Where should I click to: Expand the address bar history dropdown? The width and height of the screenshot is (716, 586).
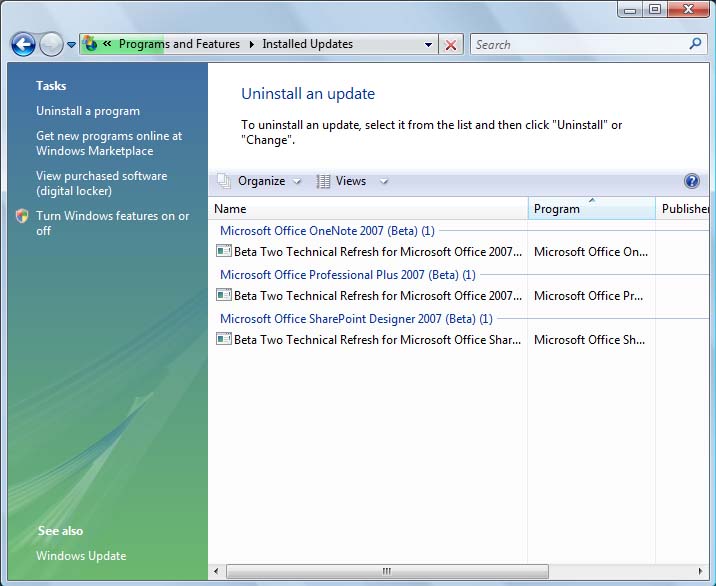429,45
